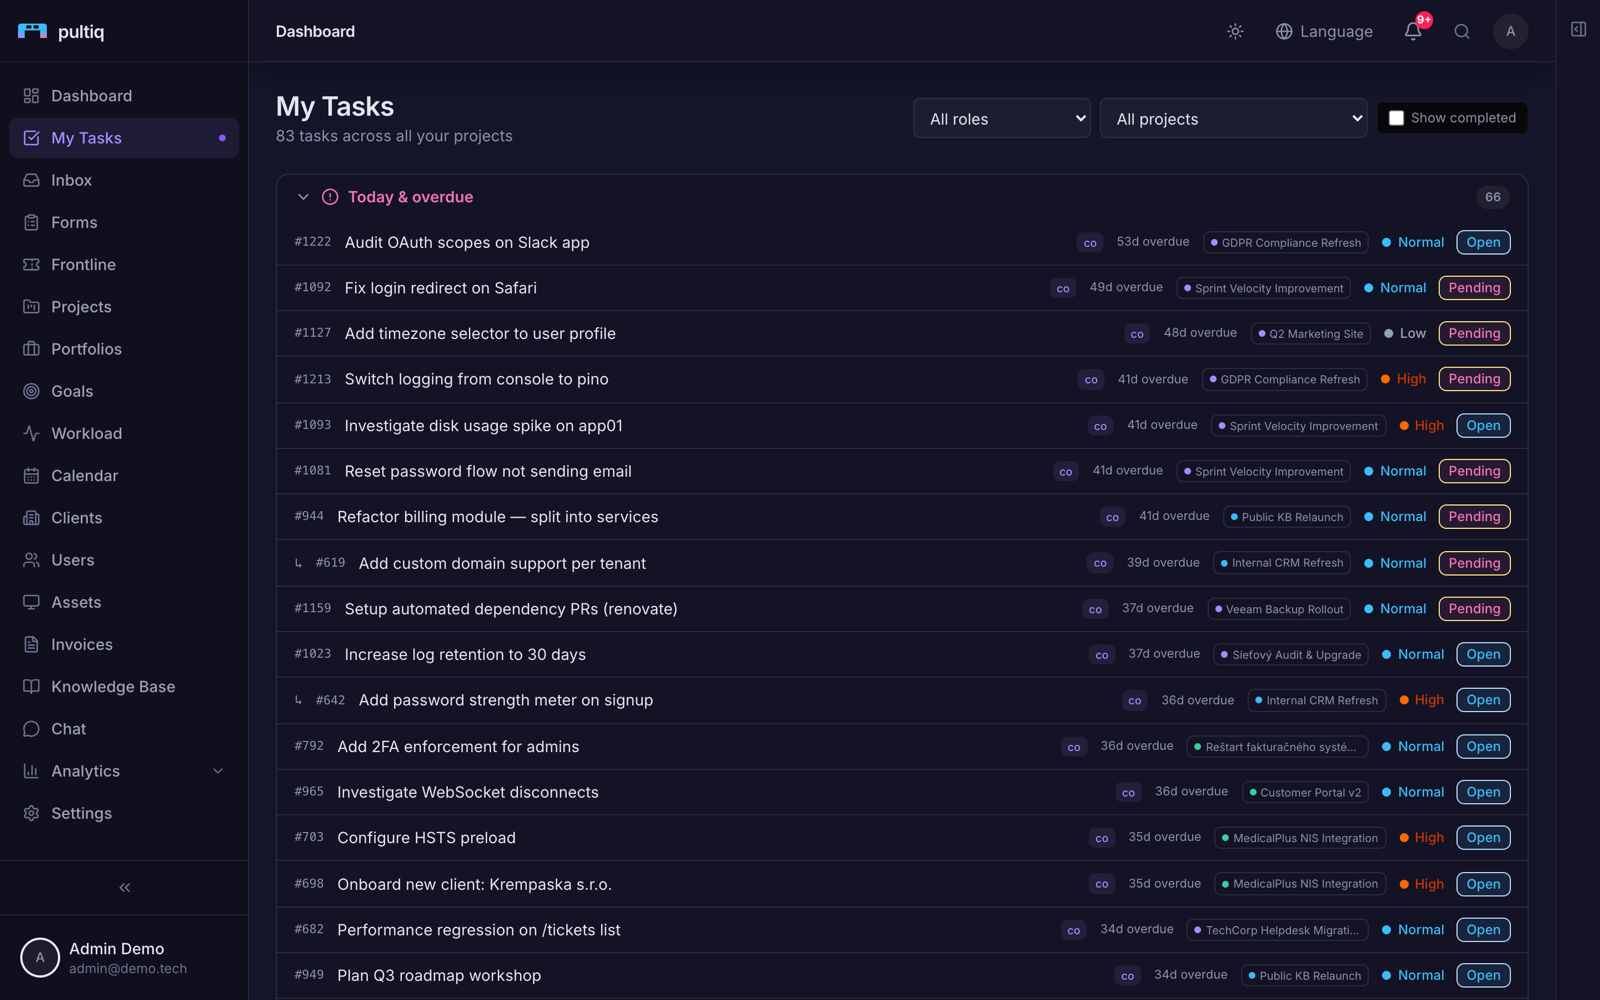Image resolution: width=1600 pixels, height=1000 pixels.
Task: Open task Increase log retention to 30 days
Action: [465, 654]
